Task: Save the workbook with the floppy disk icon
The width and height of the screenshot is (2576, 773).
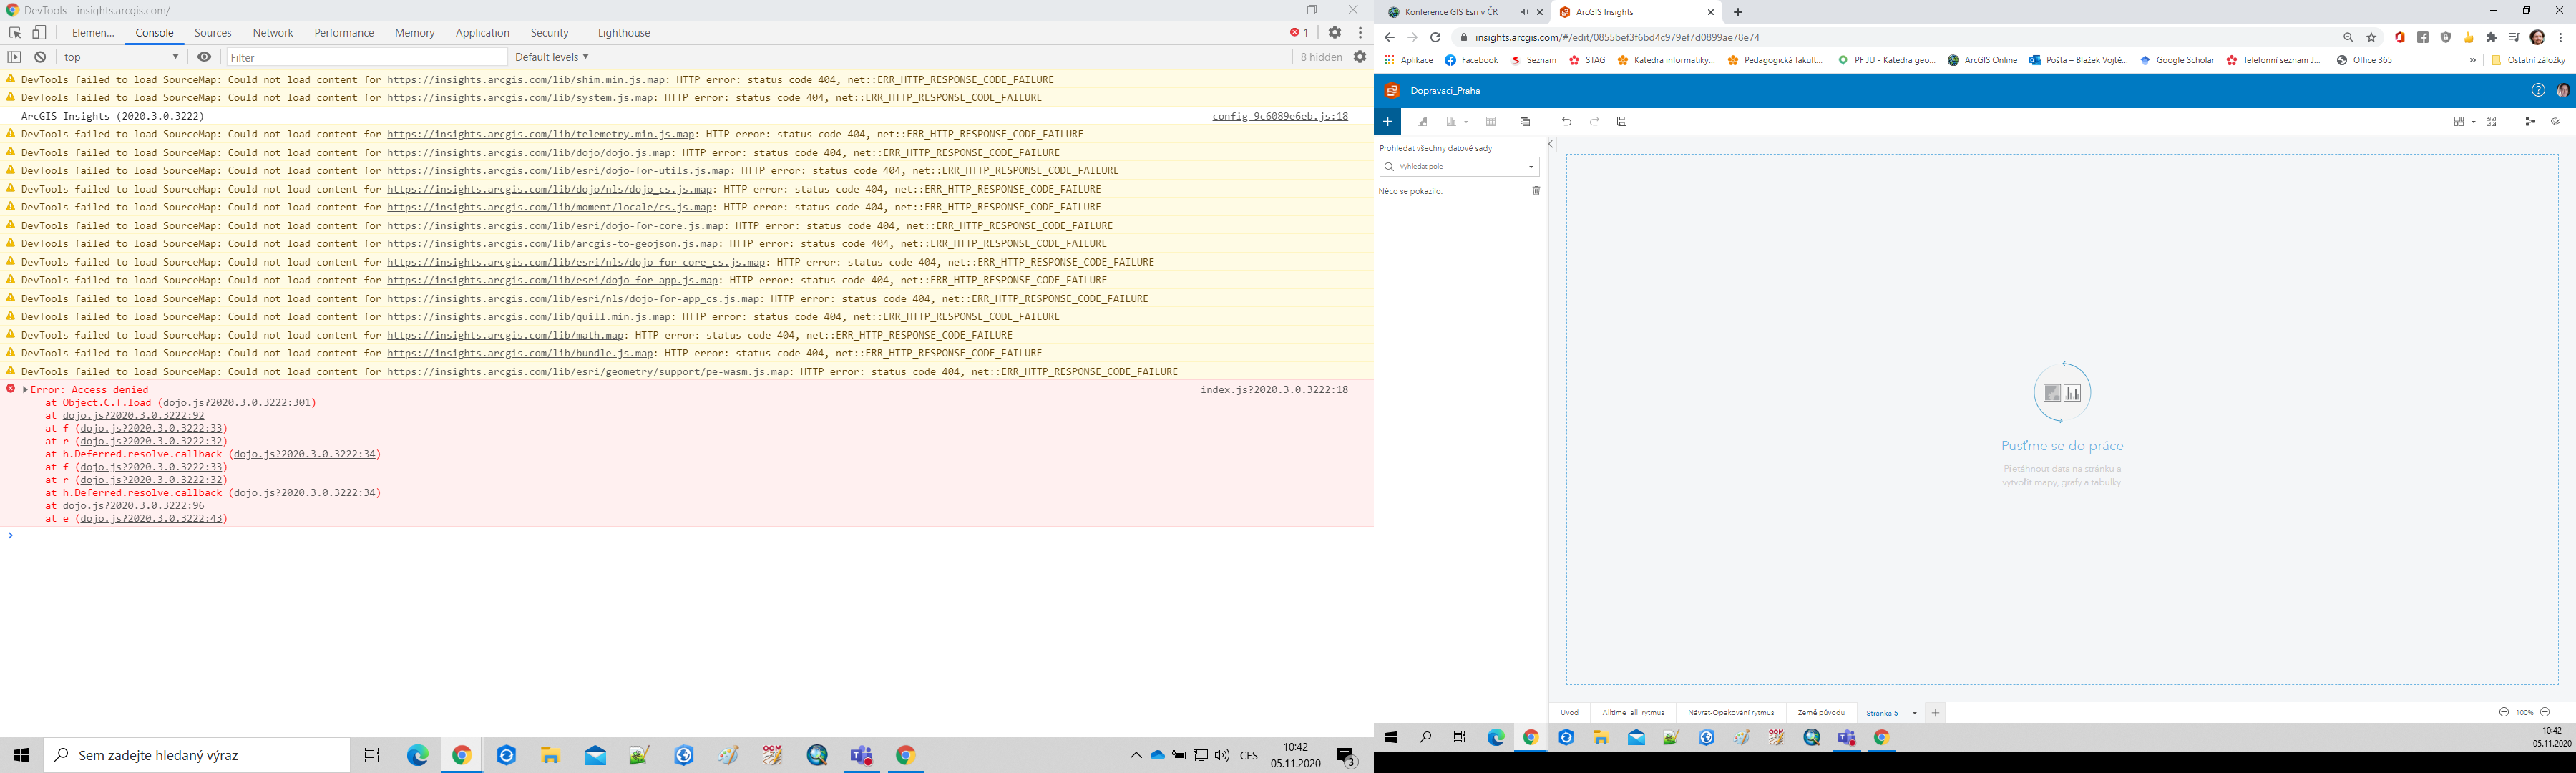Action: click(1622, 122)
